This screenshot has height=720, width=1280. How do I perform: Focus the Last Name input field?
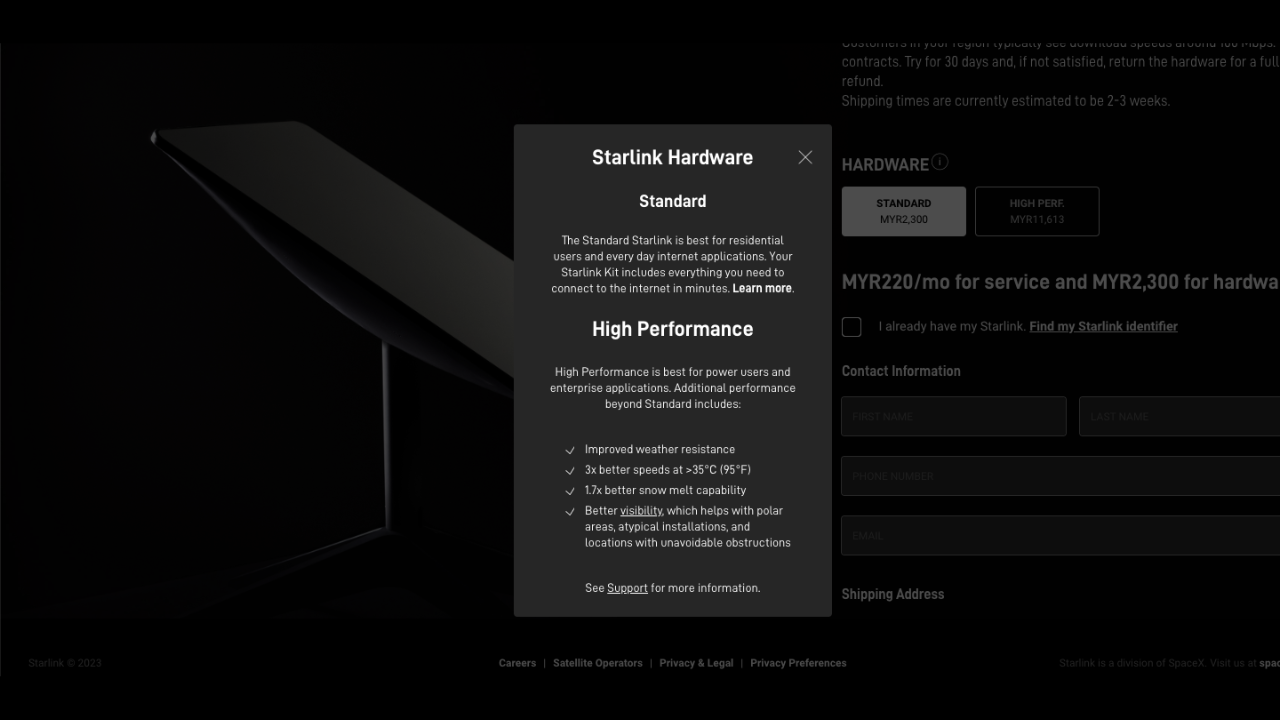[x=1180, y=416]
